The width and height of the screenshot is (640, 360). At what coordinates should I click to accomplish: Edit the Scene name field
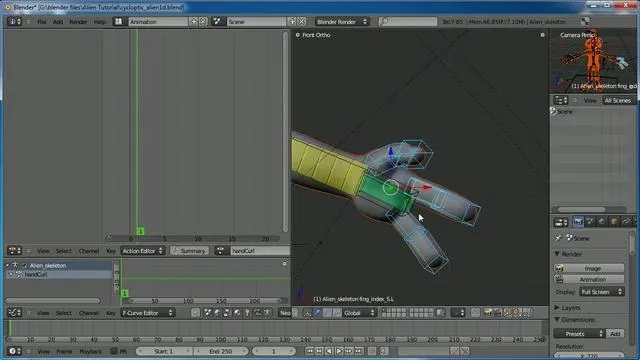point(256,22)
